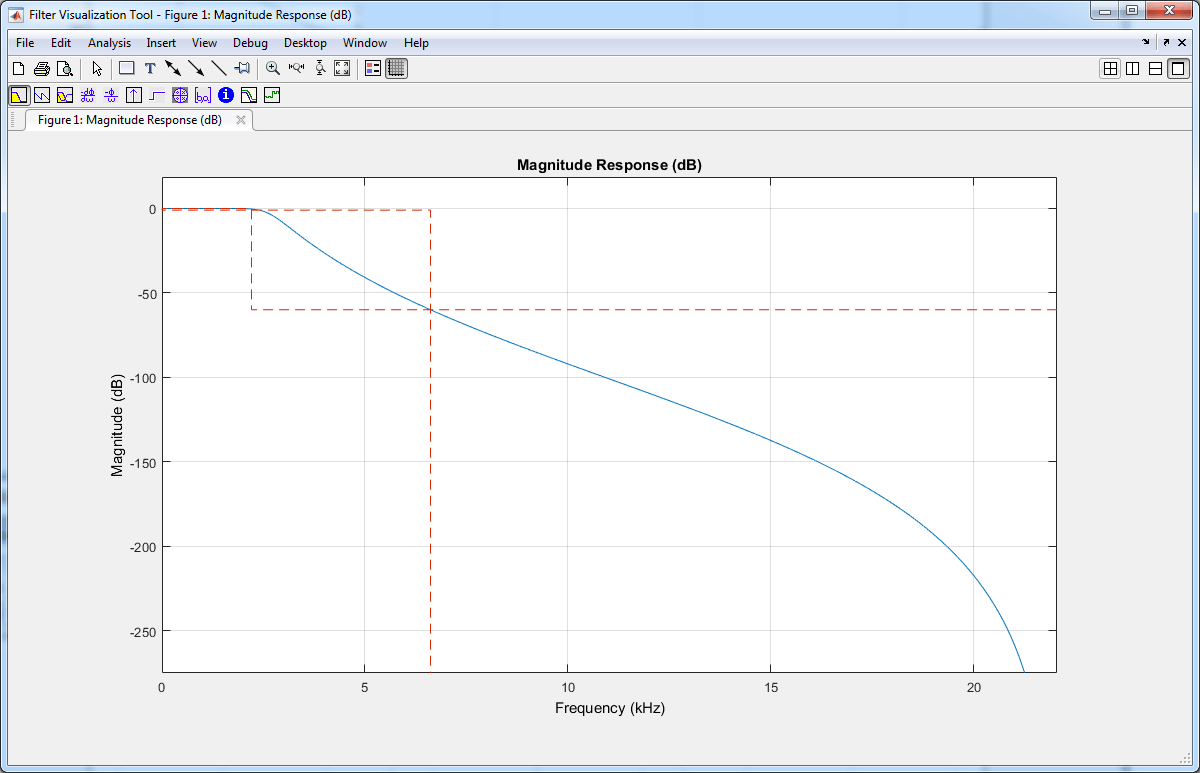This screenshot has width=1200, height=773.
Task: Toggle the legend icon in toolbar
Action: [373, 69]
